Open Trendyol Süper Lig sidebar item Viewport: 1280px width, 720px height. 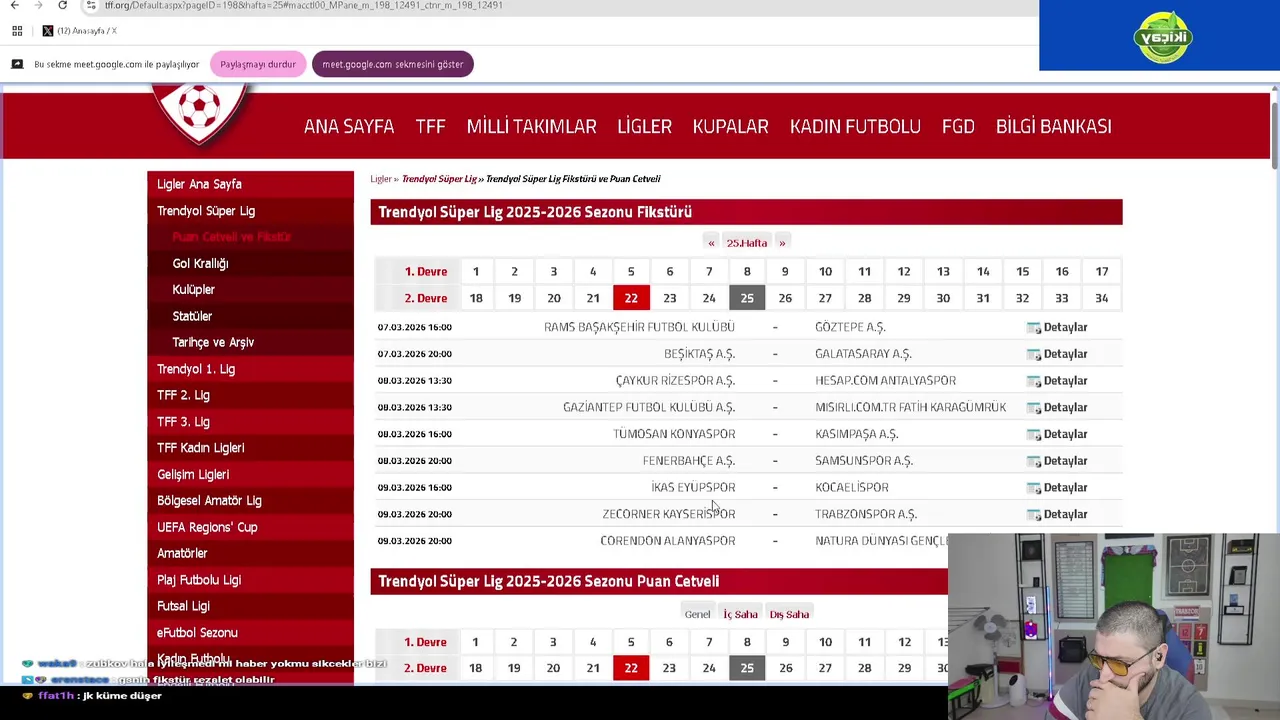point(250,211)
